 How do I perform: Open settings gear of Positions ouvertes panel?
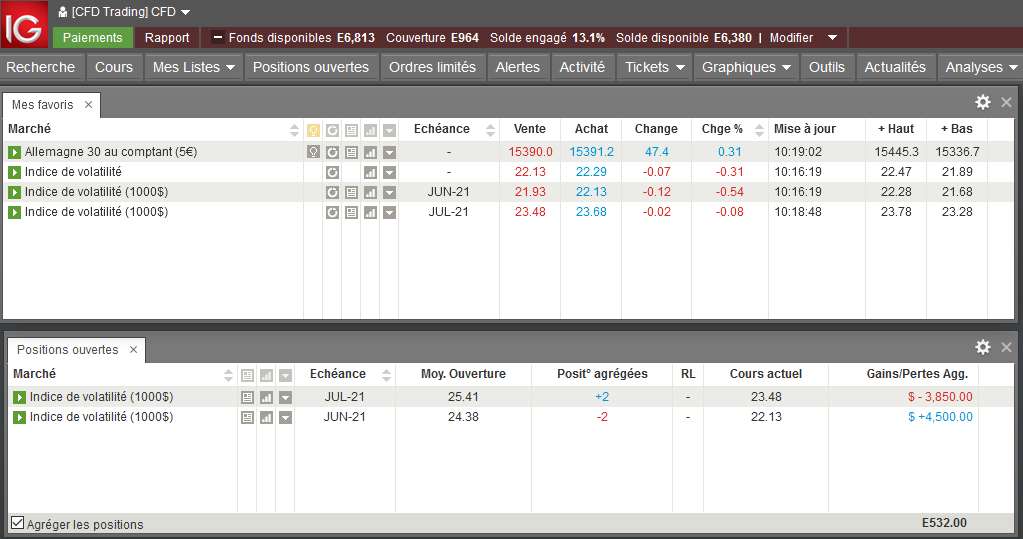coord(983,346)
